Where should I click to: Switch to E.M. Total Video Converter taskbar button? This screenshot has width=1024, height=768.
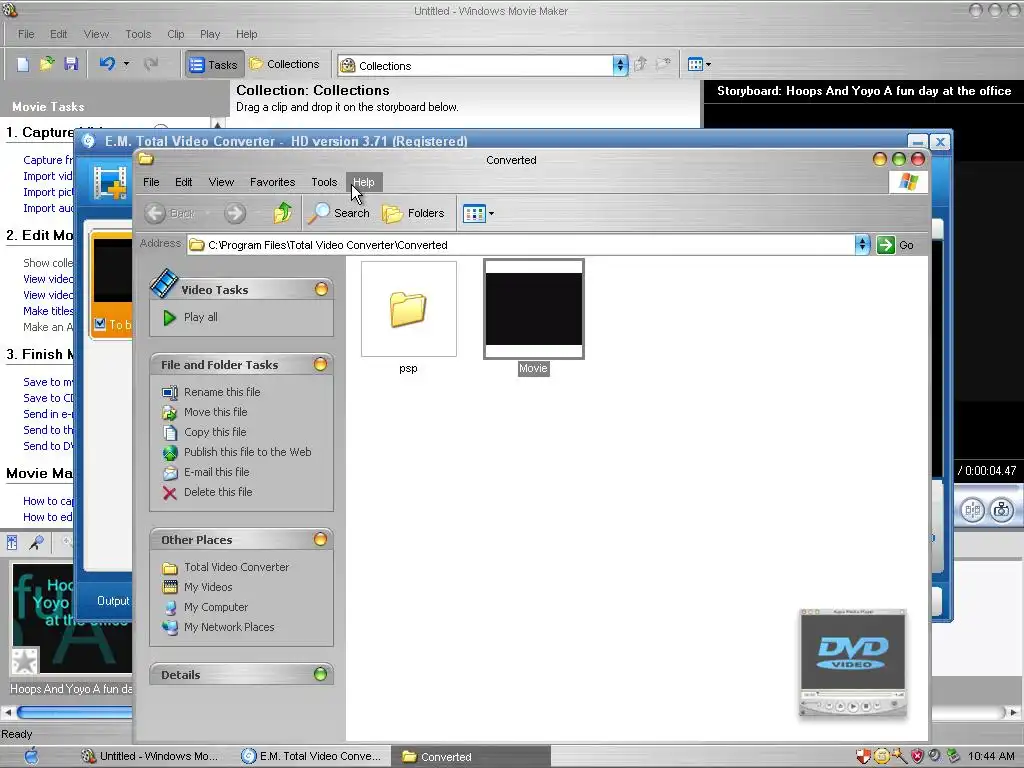pyautogui.click(x=311, y=756)
